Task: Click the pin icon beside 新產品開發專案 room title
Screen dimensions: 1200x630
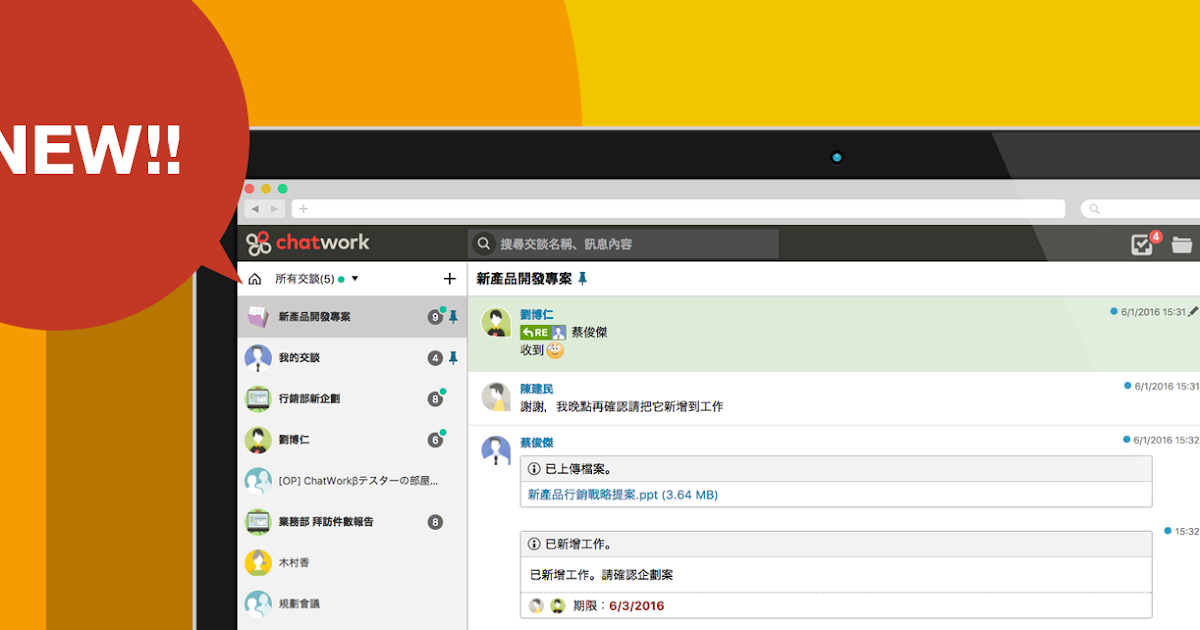Action: point(583,280)
